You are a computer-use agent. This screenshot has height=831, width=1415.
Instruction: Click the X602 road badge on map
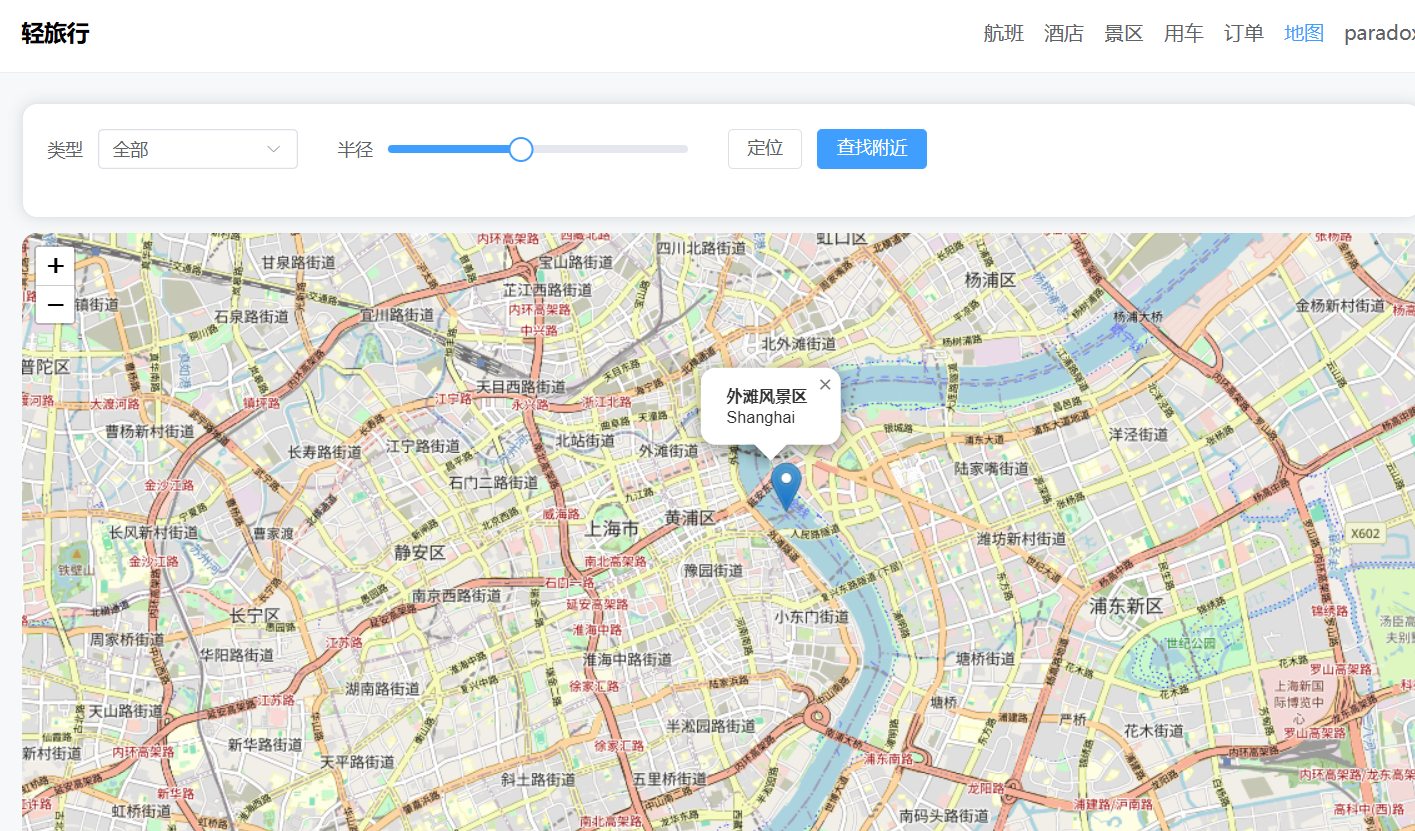[1364, 533]
